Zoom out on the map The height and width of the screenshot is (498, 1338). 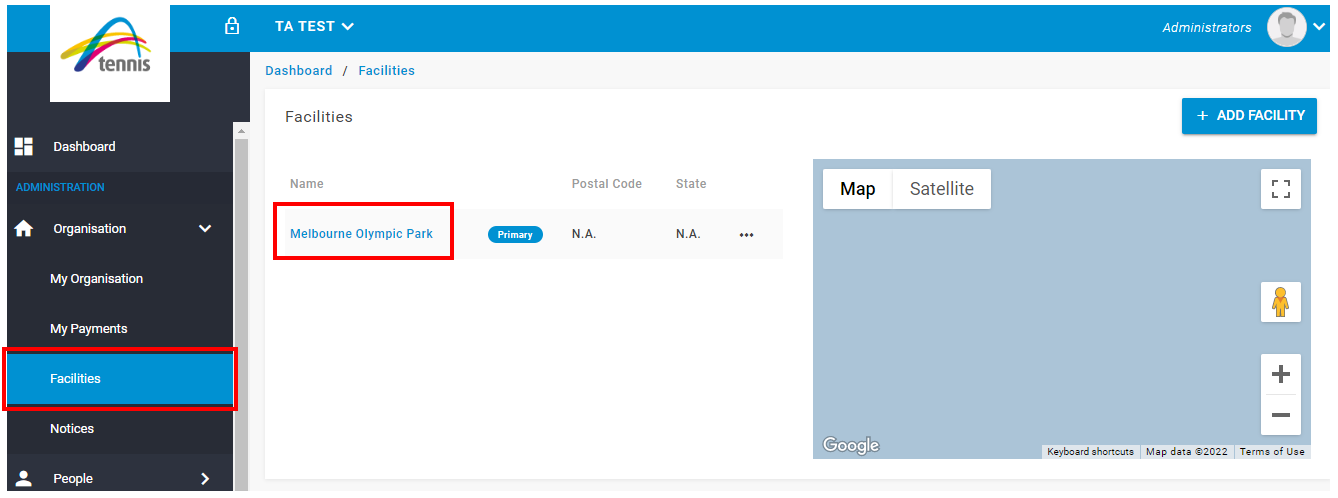coord(1280,415)
